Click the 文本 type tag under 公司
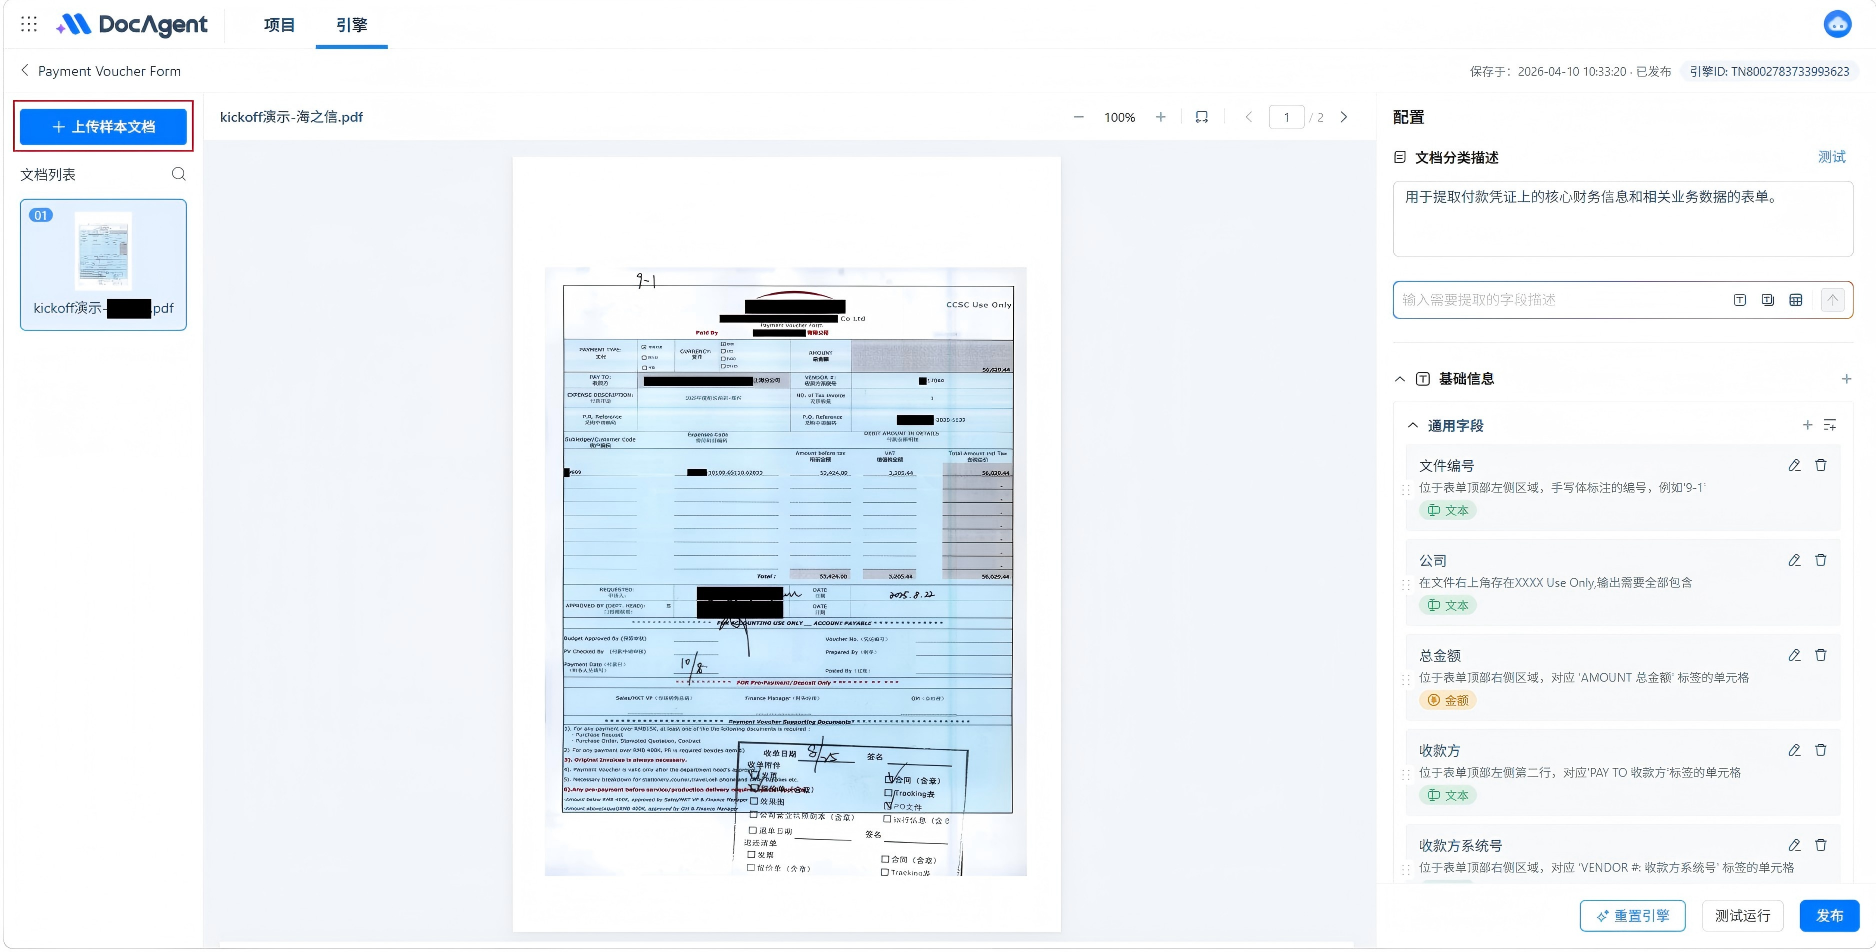 pos(1448,605)
